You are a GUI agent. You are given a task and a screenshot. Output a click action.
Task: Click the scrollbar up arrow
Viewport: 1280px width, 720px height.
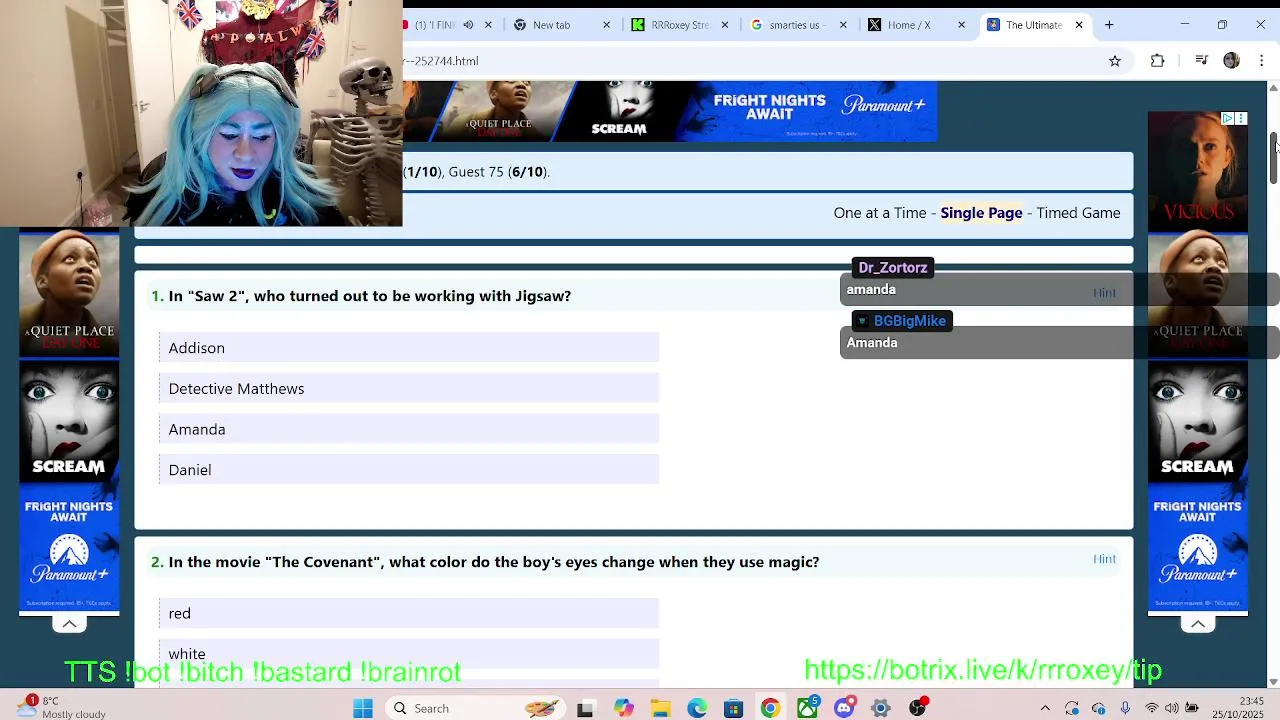[x=1273, y=88]
